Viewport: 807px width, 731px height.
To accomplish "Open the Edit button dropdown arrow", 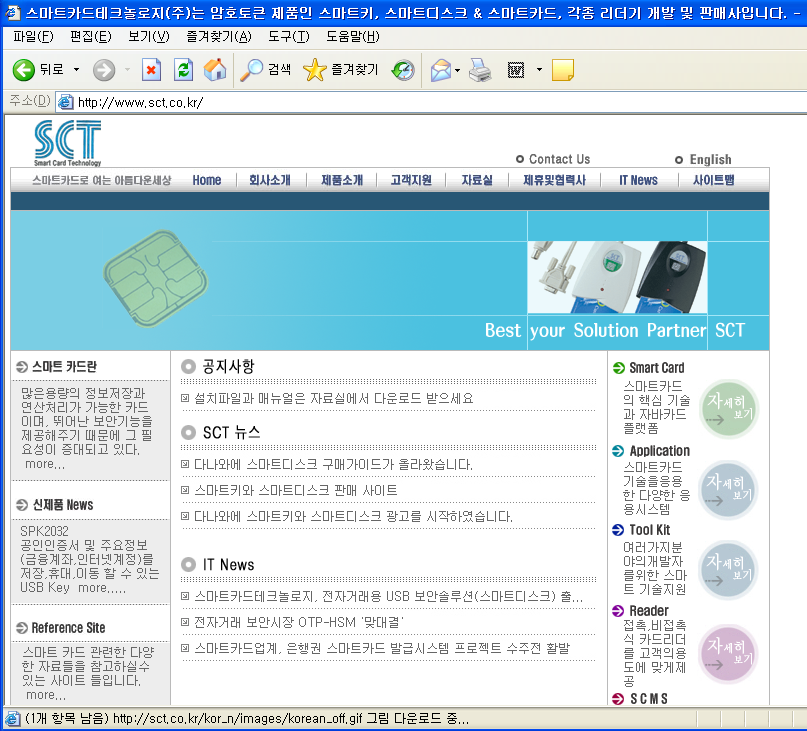I will (x=539, y=69).
